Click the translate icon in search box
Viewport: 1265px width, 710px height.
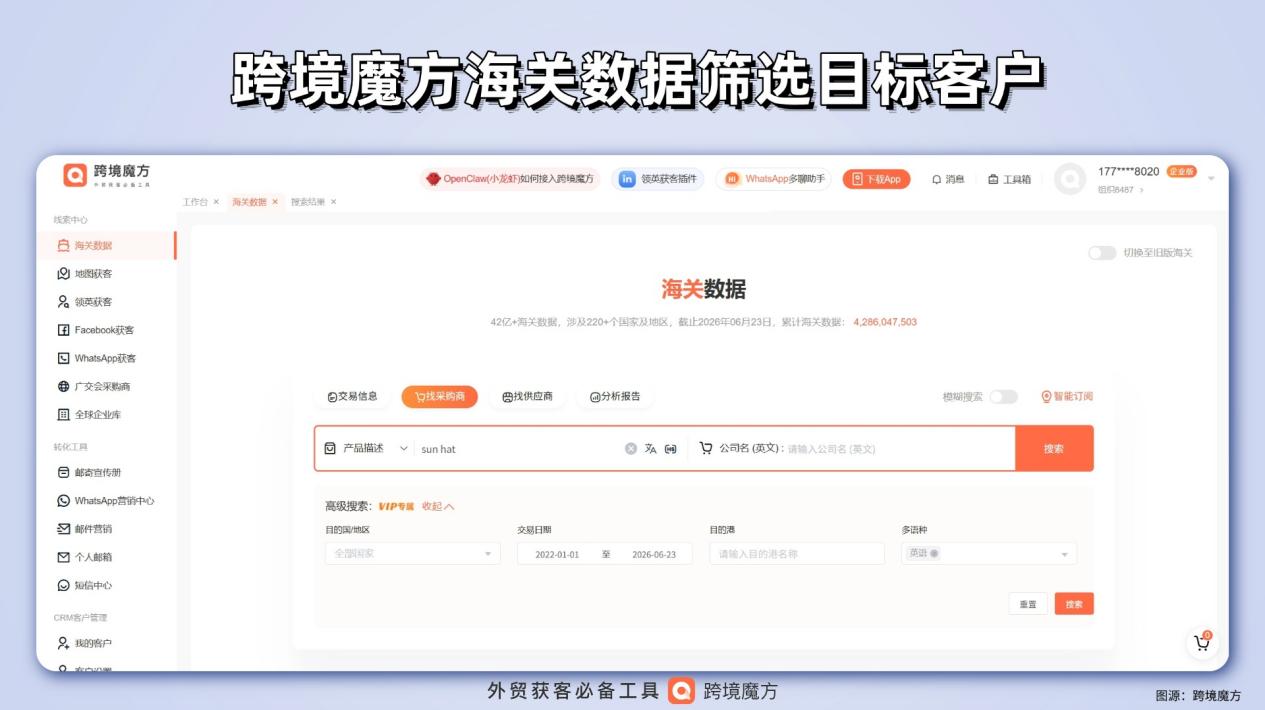[651, 449]
